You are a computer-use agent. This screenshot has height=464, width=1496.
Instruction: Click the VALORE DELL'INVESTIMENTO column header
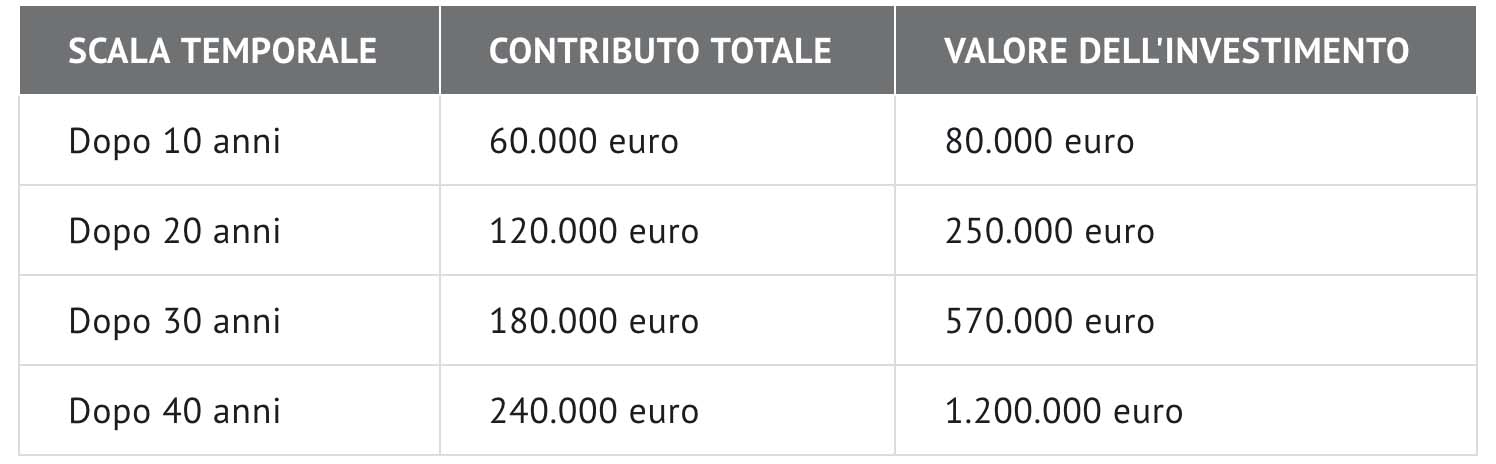click(x=1176, y=51)
